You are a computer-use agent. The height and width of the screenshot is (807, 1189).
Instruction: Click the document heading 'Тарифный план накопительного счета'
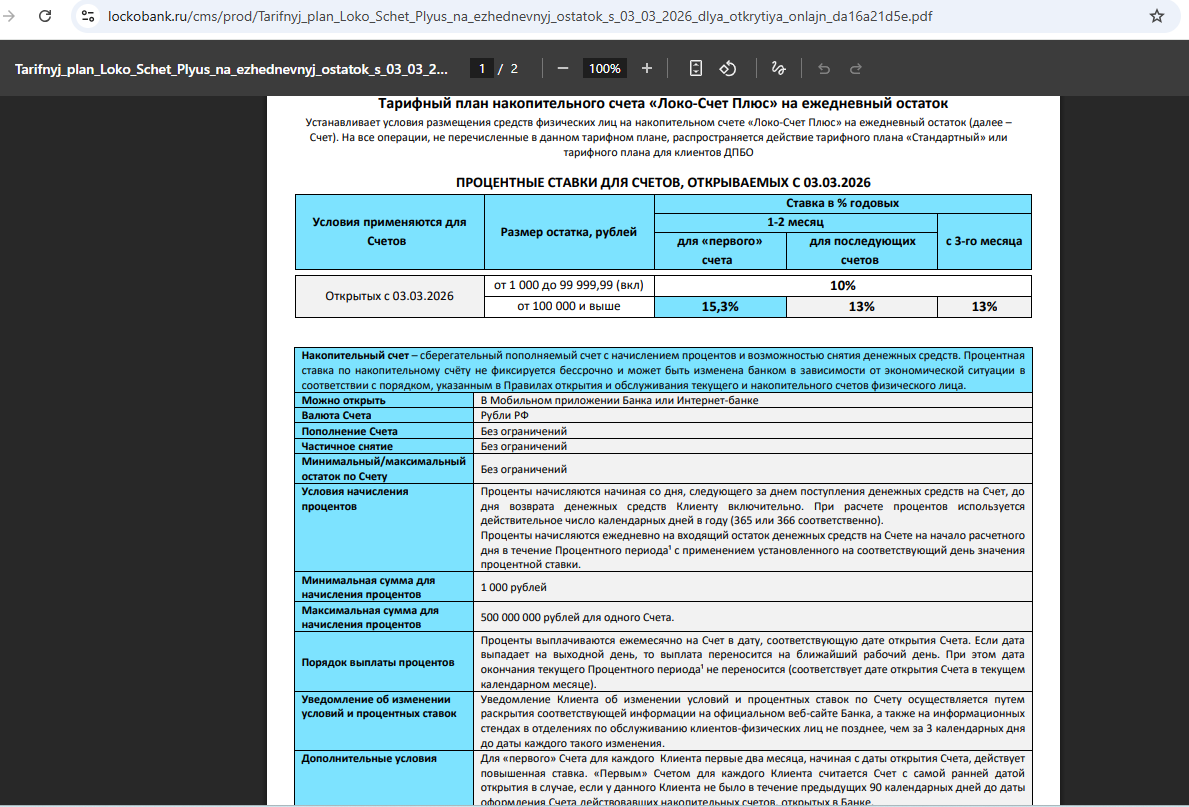662,104
